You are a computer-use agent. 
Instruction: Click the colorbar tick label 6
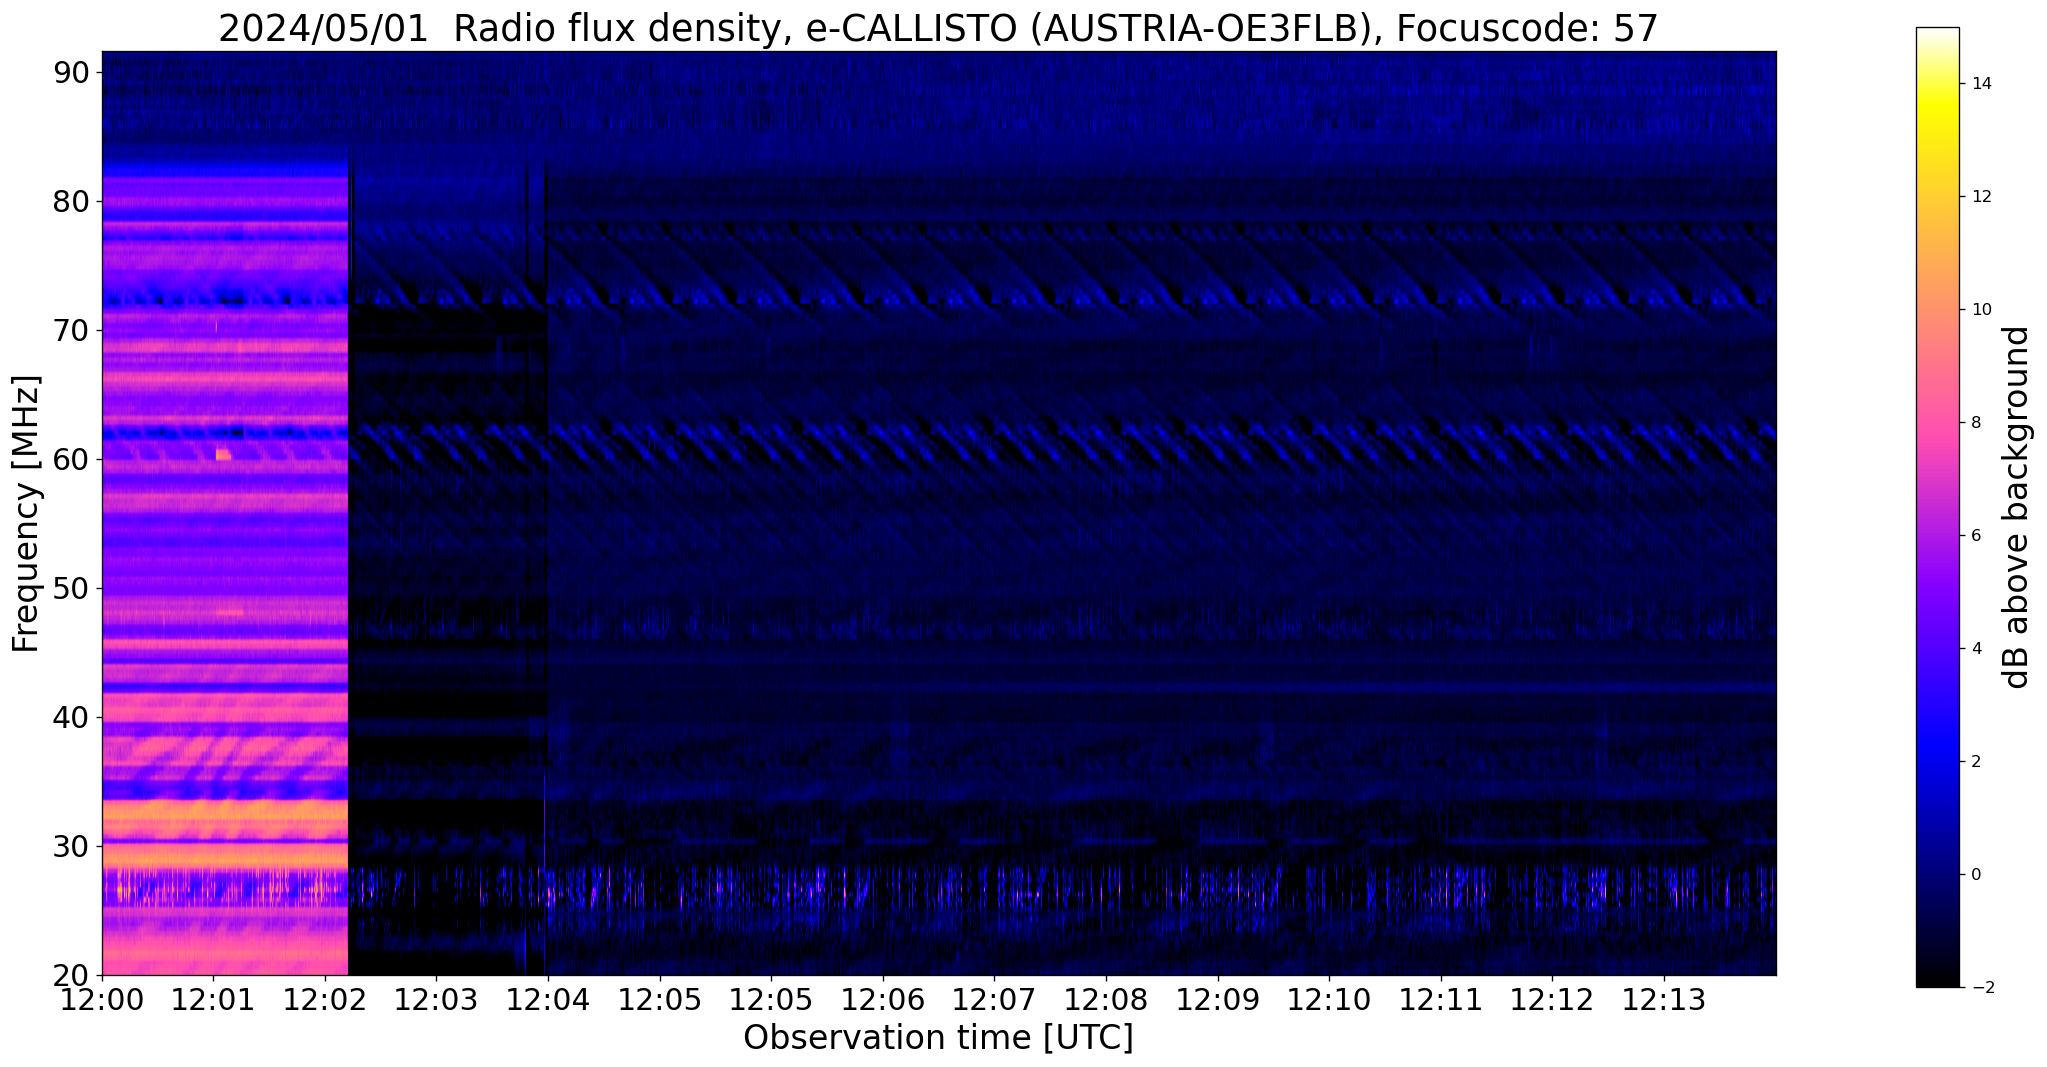(1974, 536)
